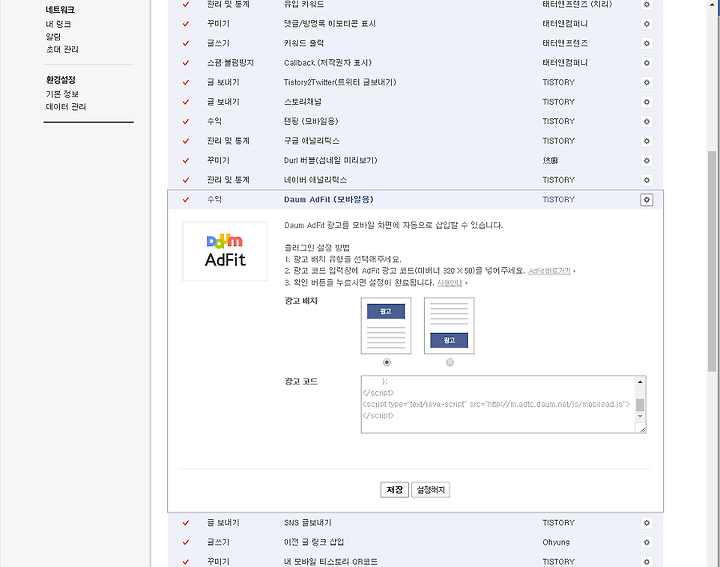The width and height of the screenshot is (720, 567).
Task: Open settings gear for Tistory2Twitter plugin
Action: 647,82
